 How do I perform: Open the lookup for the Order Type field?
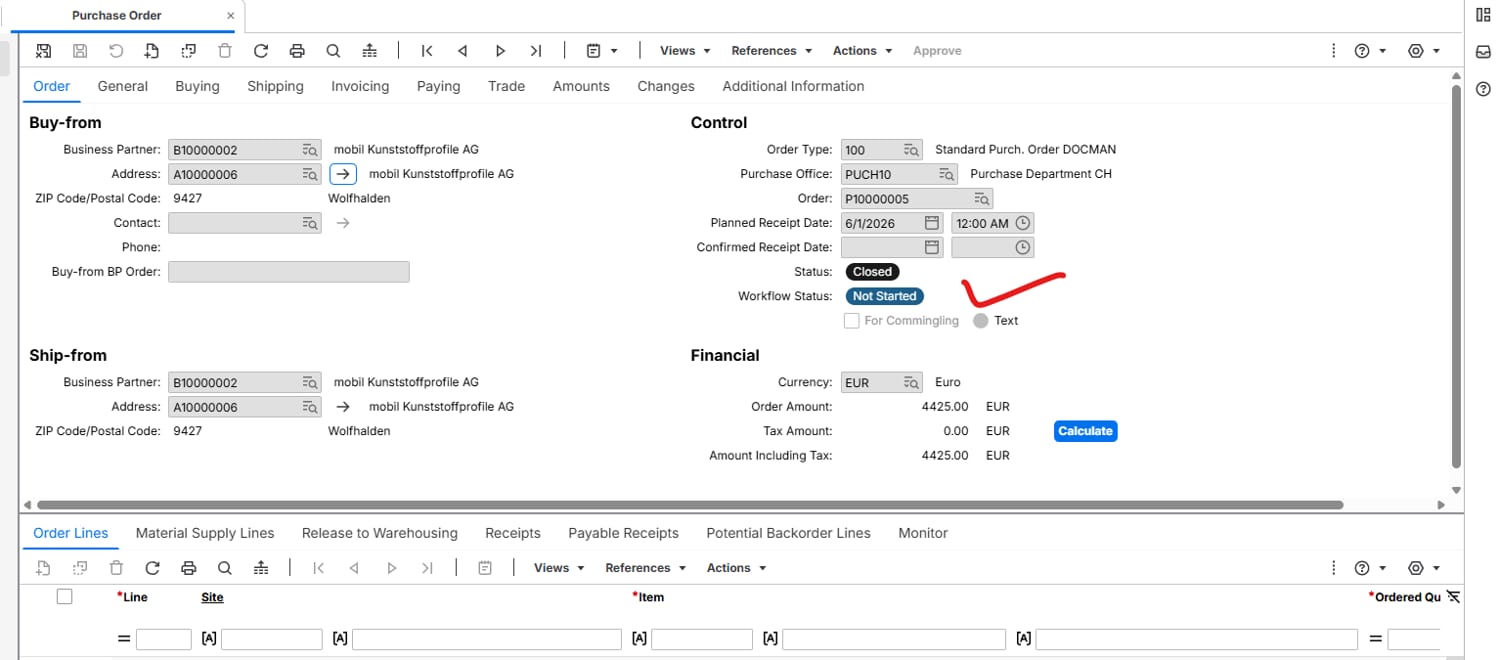tap(911, 150)
